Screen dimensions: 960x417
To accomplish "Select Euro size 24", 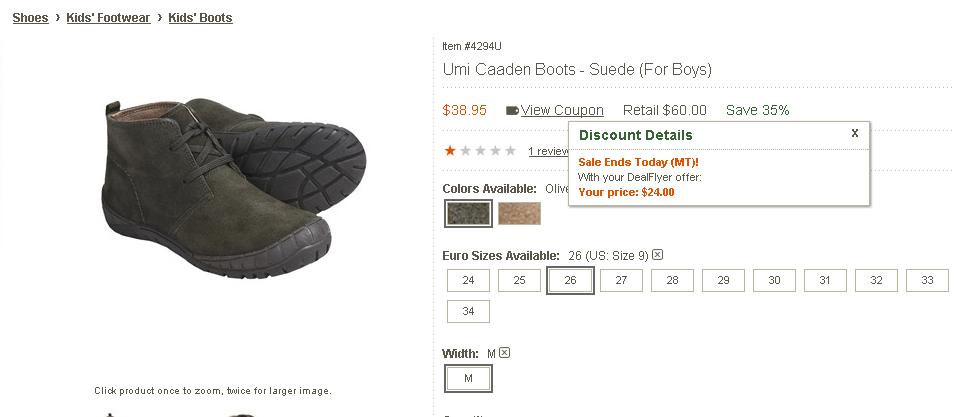I will click(x=468, y=281).
